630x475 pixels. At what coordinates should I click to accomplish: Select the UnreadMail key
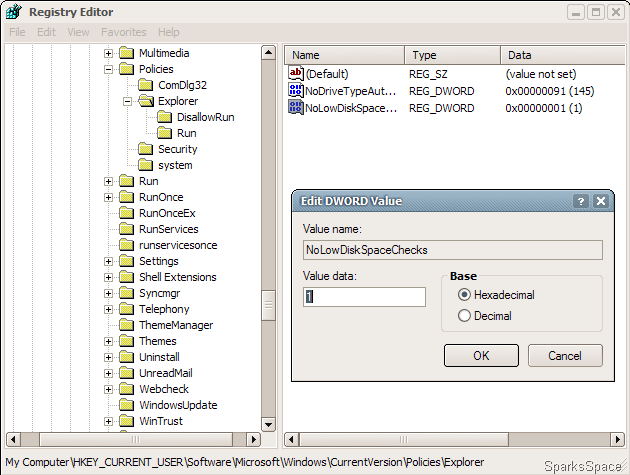tap(166, 373)
